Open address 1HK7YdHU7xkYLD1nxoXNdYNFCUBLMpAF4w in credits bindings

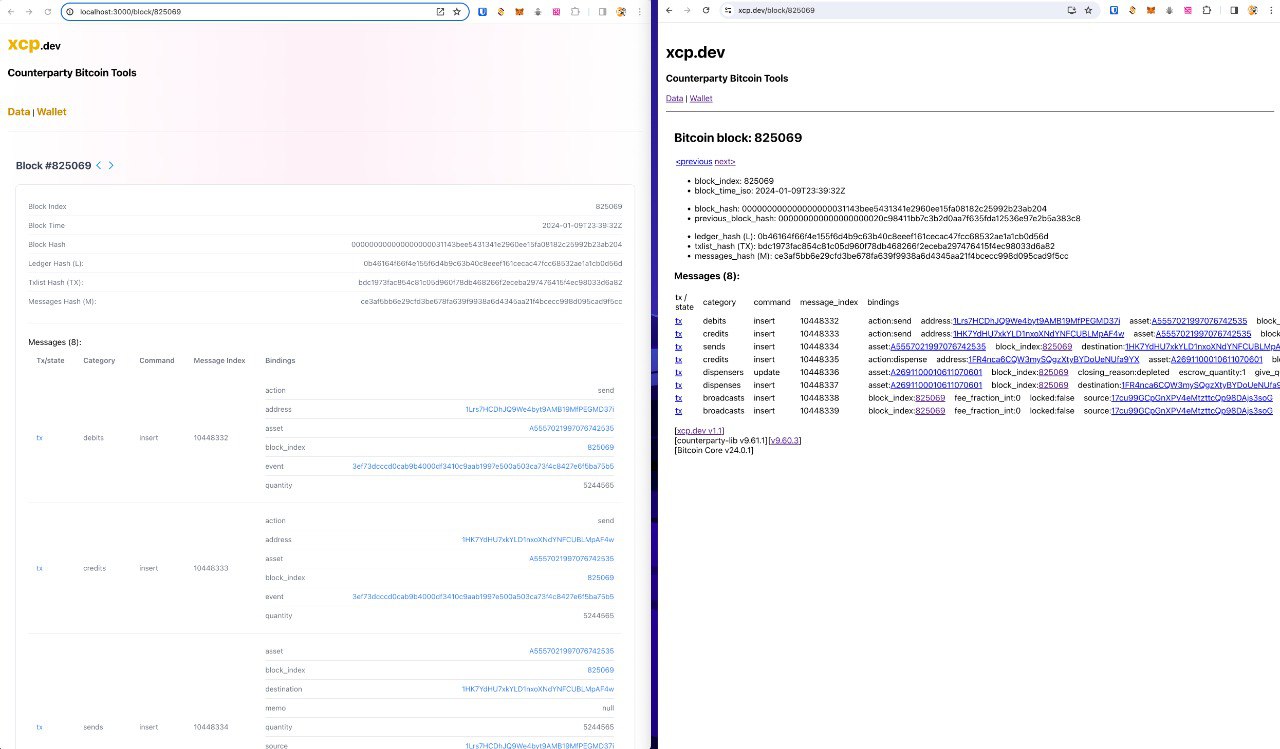click(x=538, y=539)
